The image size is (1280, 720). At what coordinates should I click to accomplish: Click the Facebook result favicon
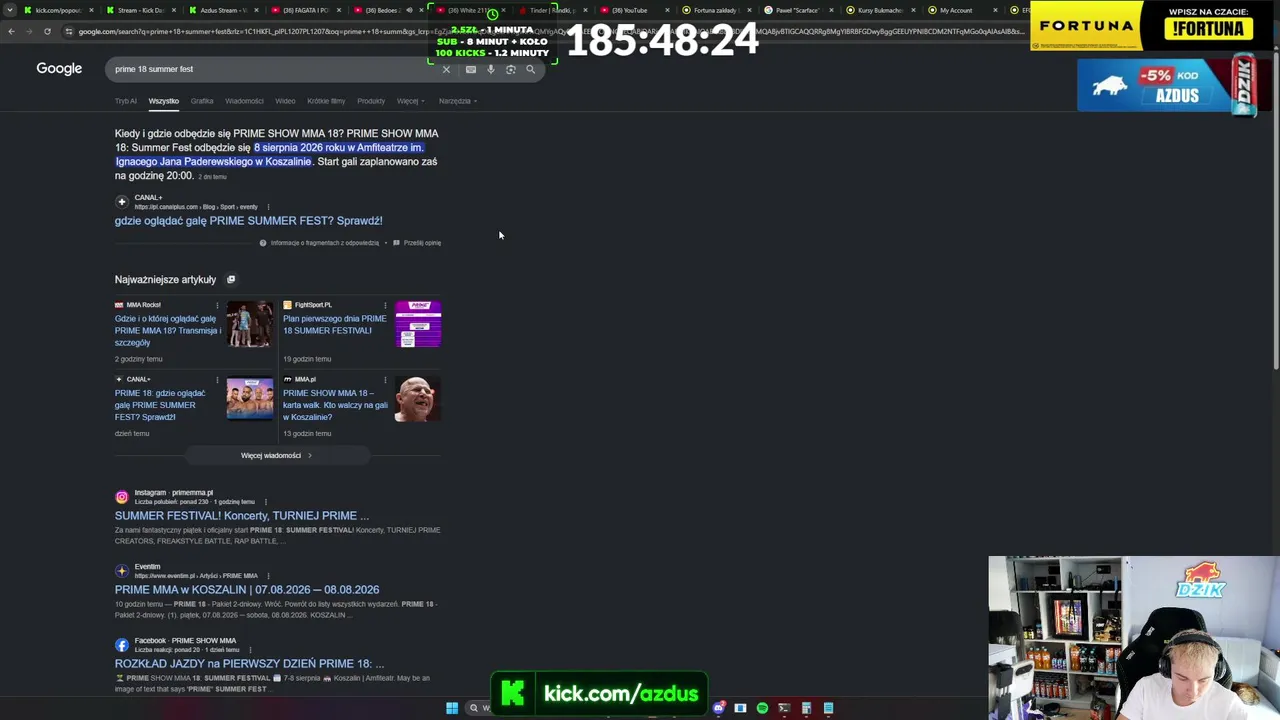pyautogui.click(x=122, y=645)
